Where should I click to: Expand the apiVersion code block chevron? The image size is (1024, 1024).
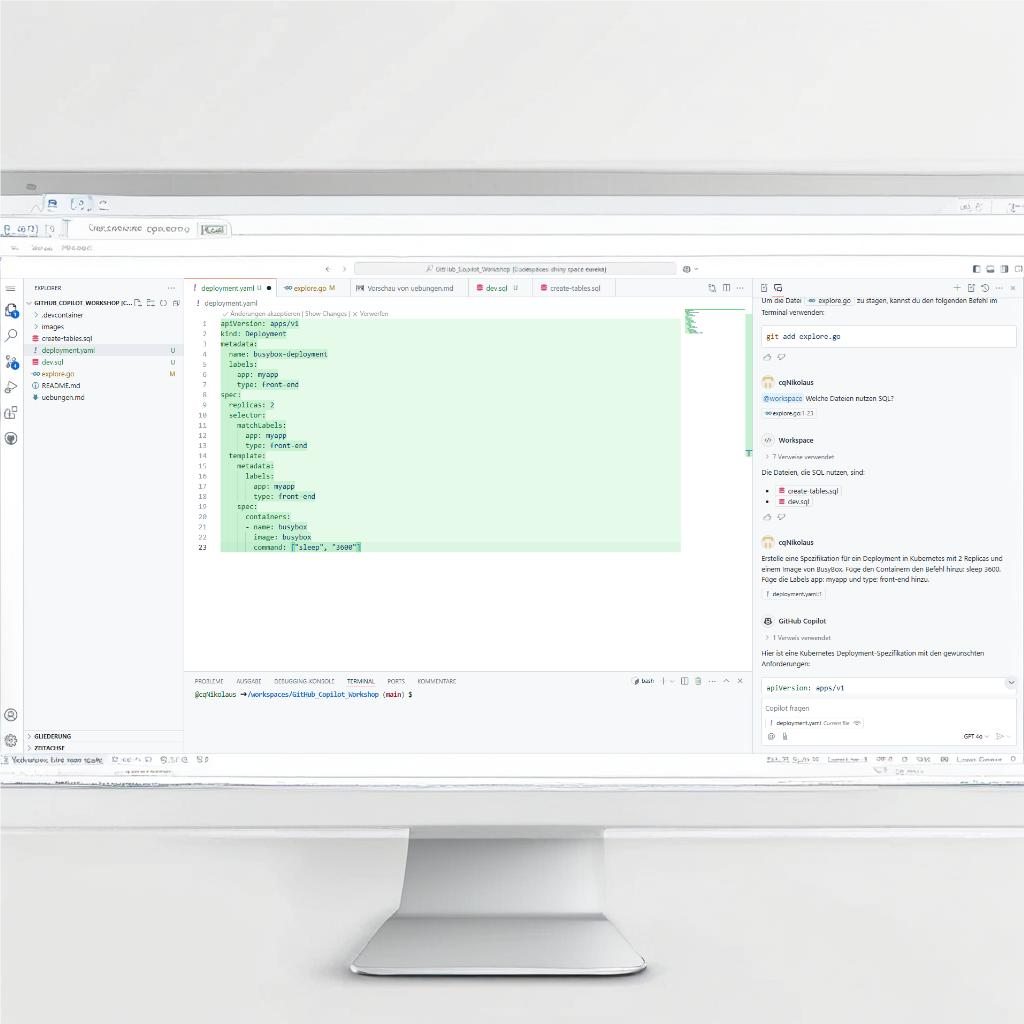[x=1011, y=683]
